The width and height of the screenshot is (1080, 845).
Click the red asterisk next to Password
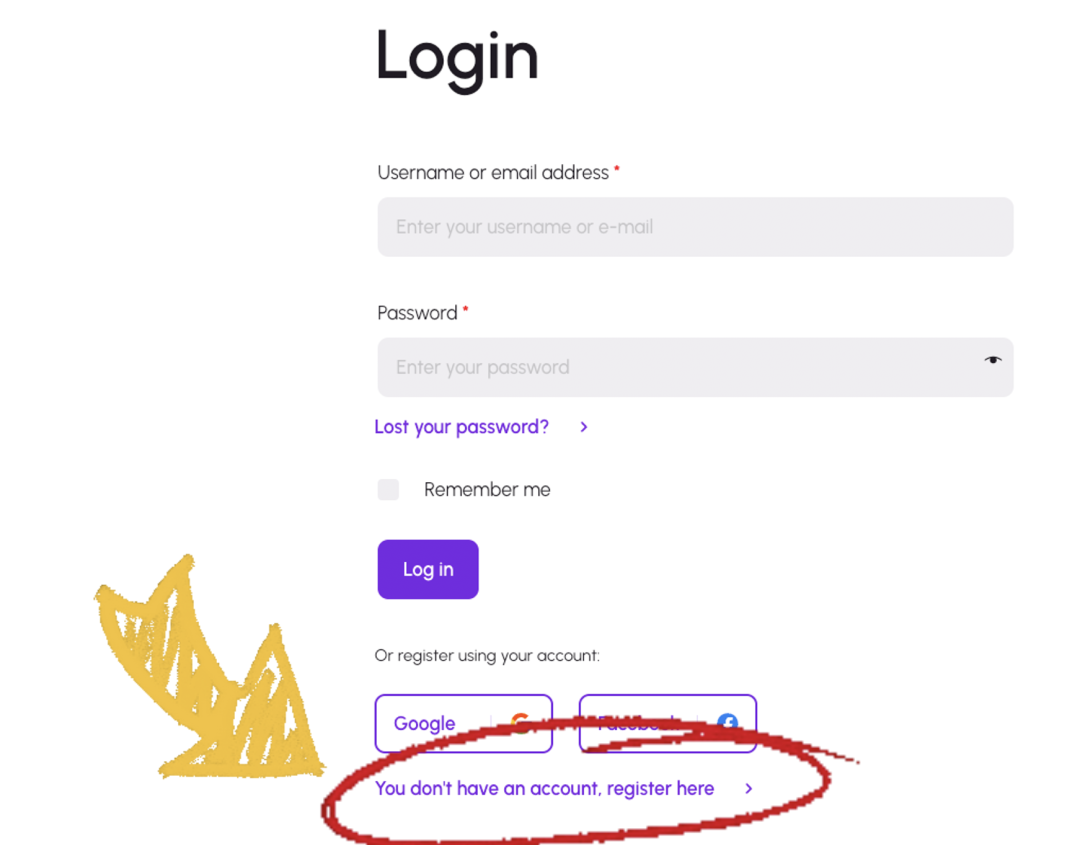tap(465, 311)
